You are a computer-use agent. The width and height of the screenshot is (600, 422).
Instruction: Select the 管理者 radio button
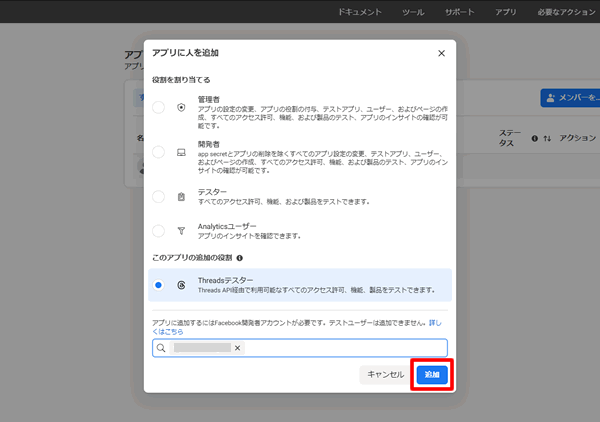coord(159,107)
